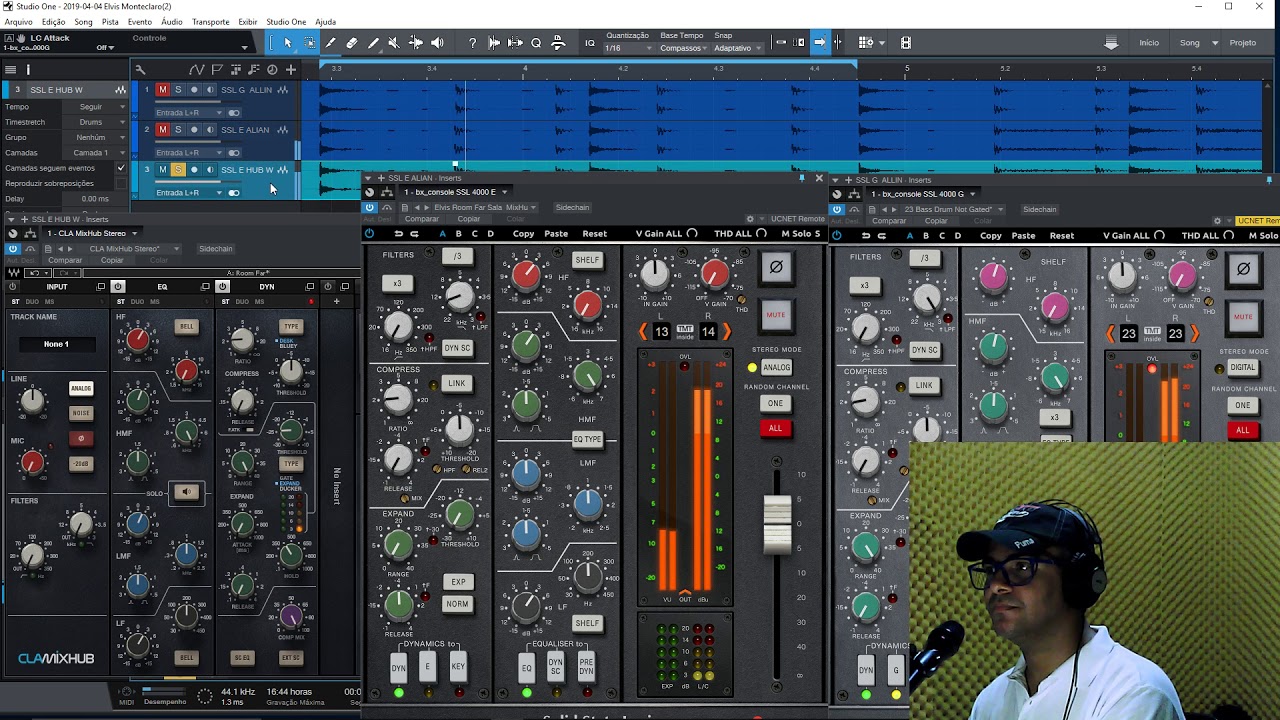Image resolution: width=1280 pixels, height=720 pixels.
Task: Toggle the MUTE button on SSL 4000 E
Action: coord(775,314)
